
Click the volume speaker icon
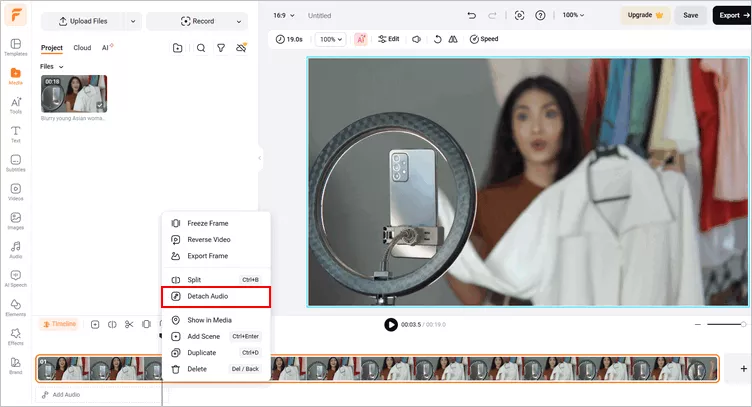click(416, 39)
